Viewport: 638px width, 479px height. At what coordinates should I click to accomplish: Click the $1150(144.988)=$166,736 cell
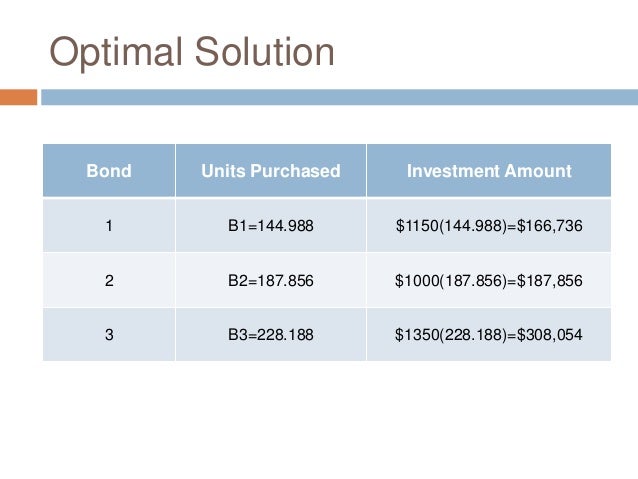[x=489, y=225]
